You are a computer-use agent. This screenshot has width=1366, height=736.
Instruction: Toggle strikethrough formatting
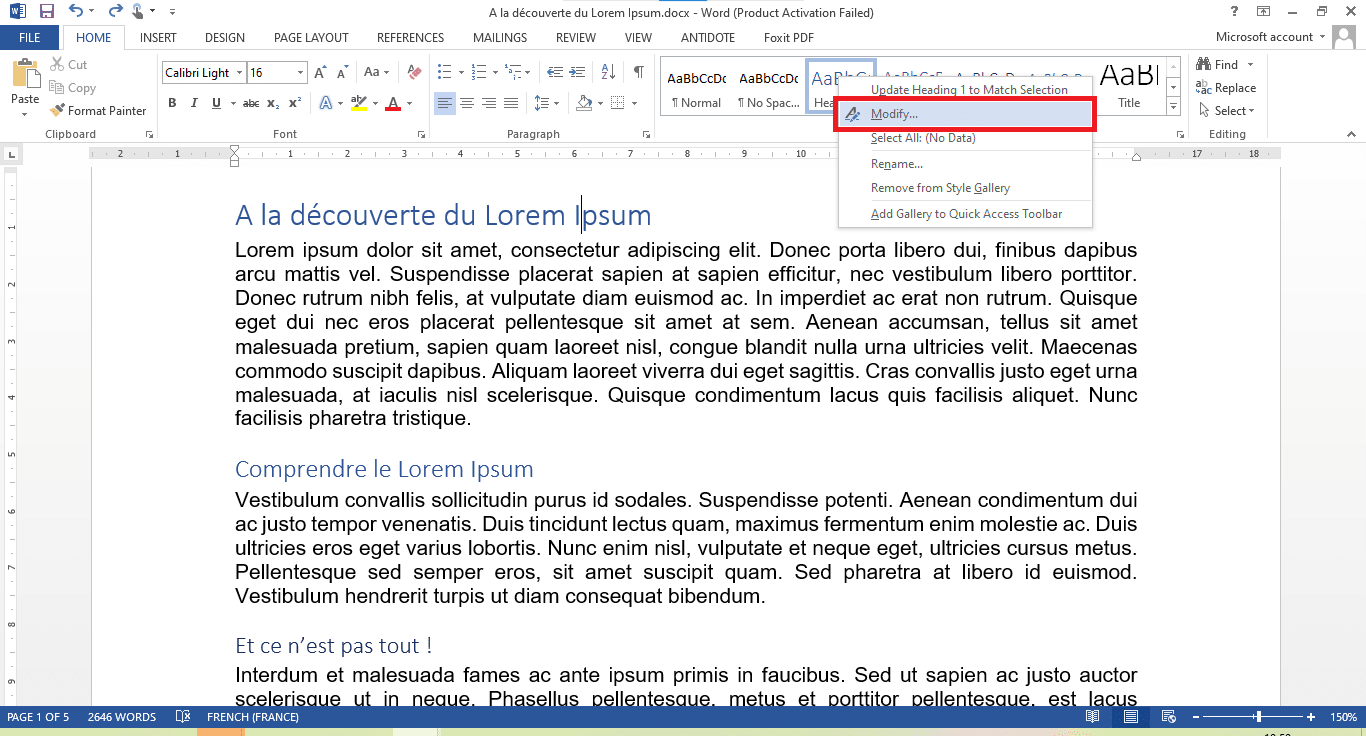[x=250, y=103]
